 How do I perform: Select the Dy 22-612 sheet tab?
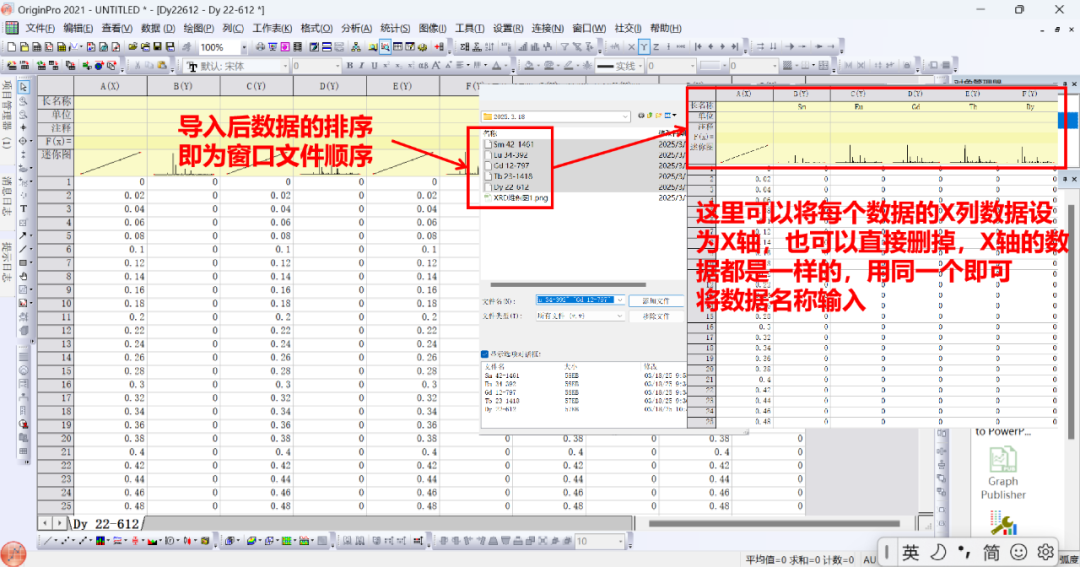[x=105, y=524]
